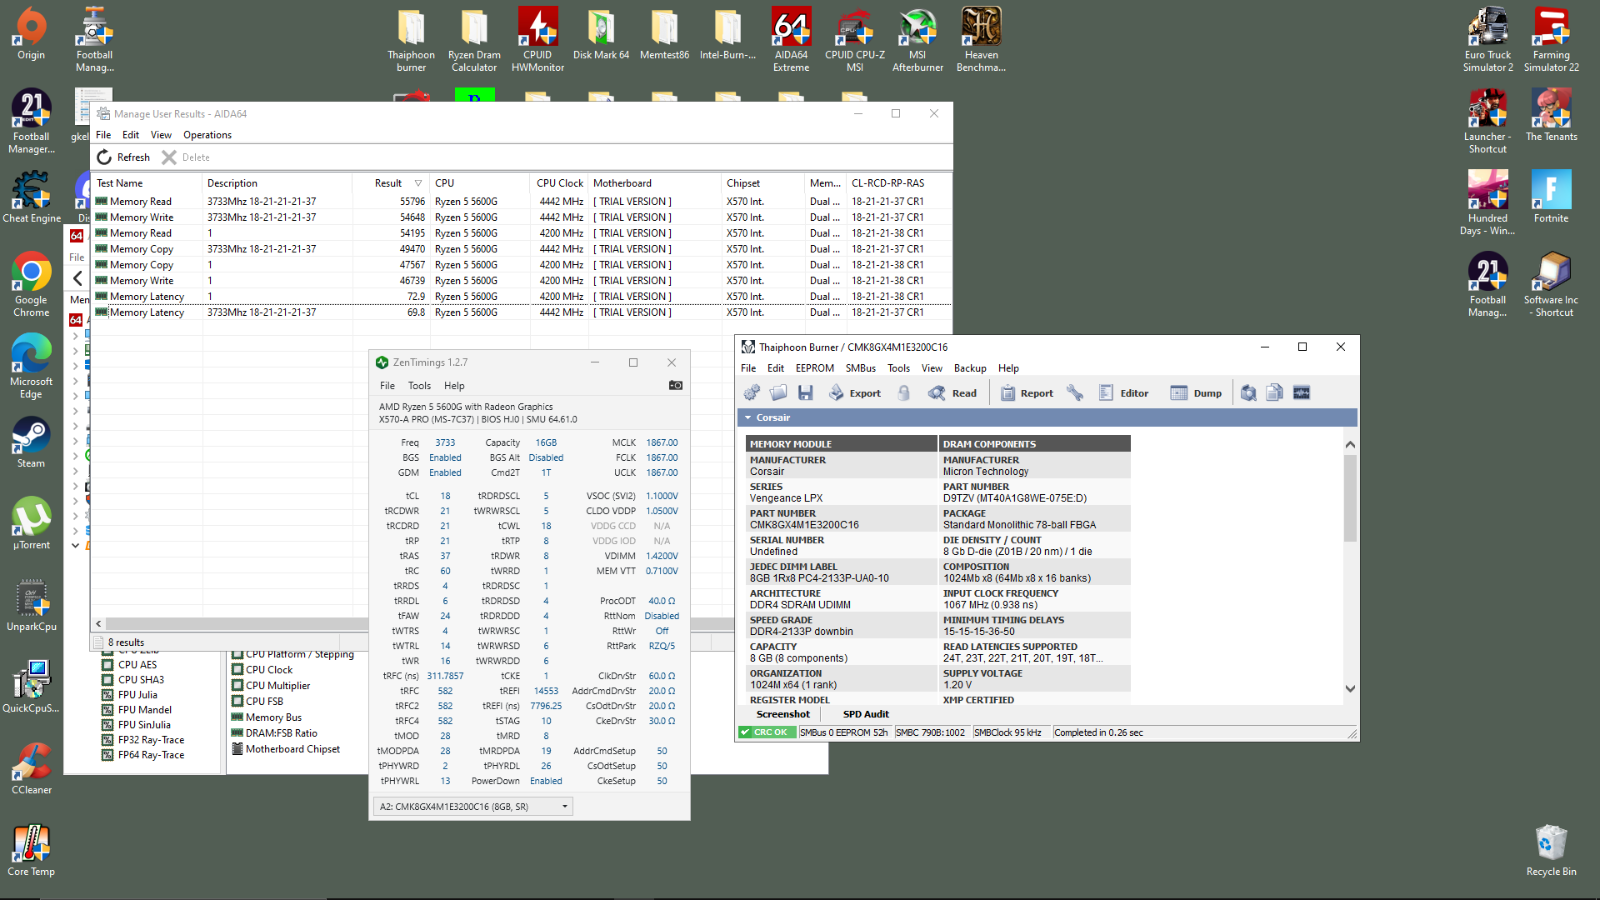The height and width of the screenshot is (900, 1600).
Task: Click the padlock icon in Thaiphoon toolbar
Action: click(x=904, y=393)
